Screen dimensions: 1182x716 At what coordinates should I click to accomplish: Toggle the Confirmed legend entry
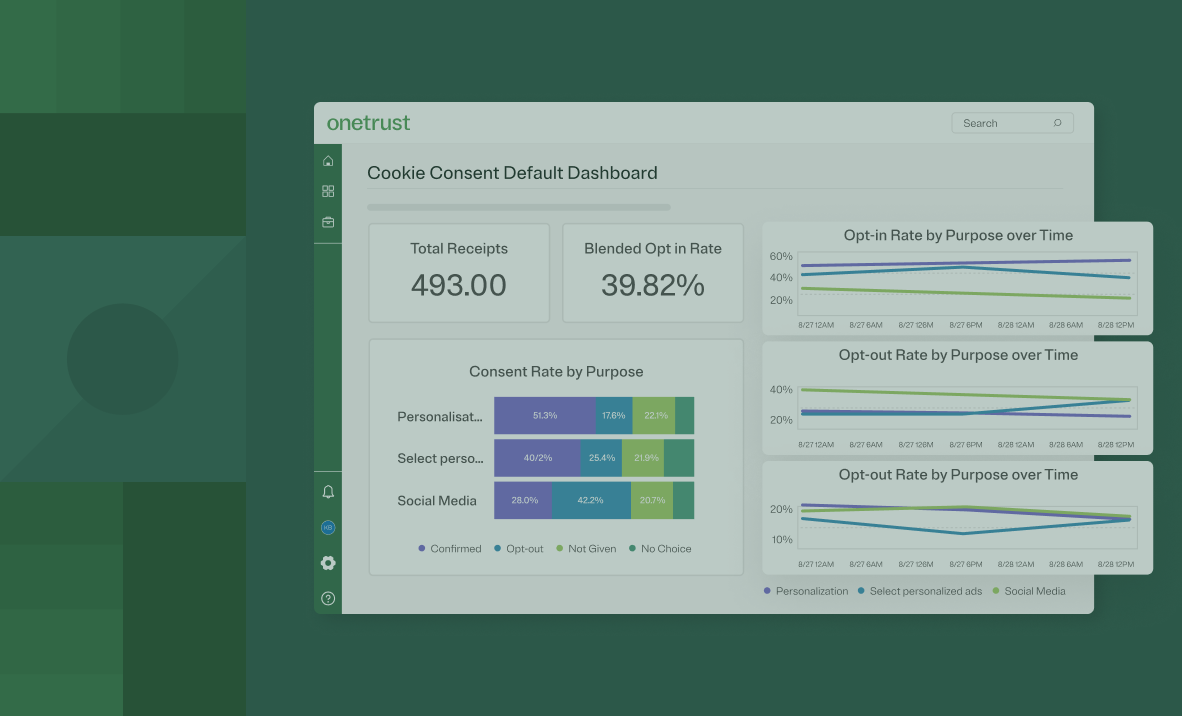pyautogui.click(x=449, y=548)
